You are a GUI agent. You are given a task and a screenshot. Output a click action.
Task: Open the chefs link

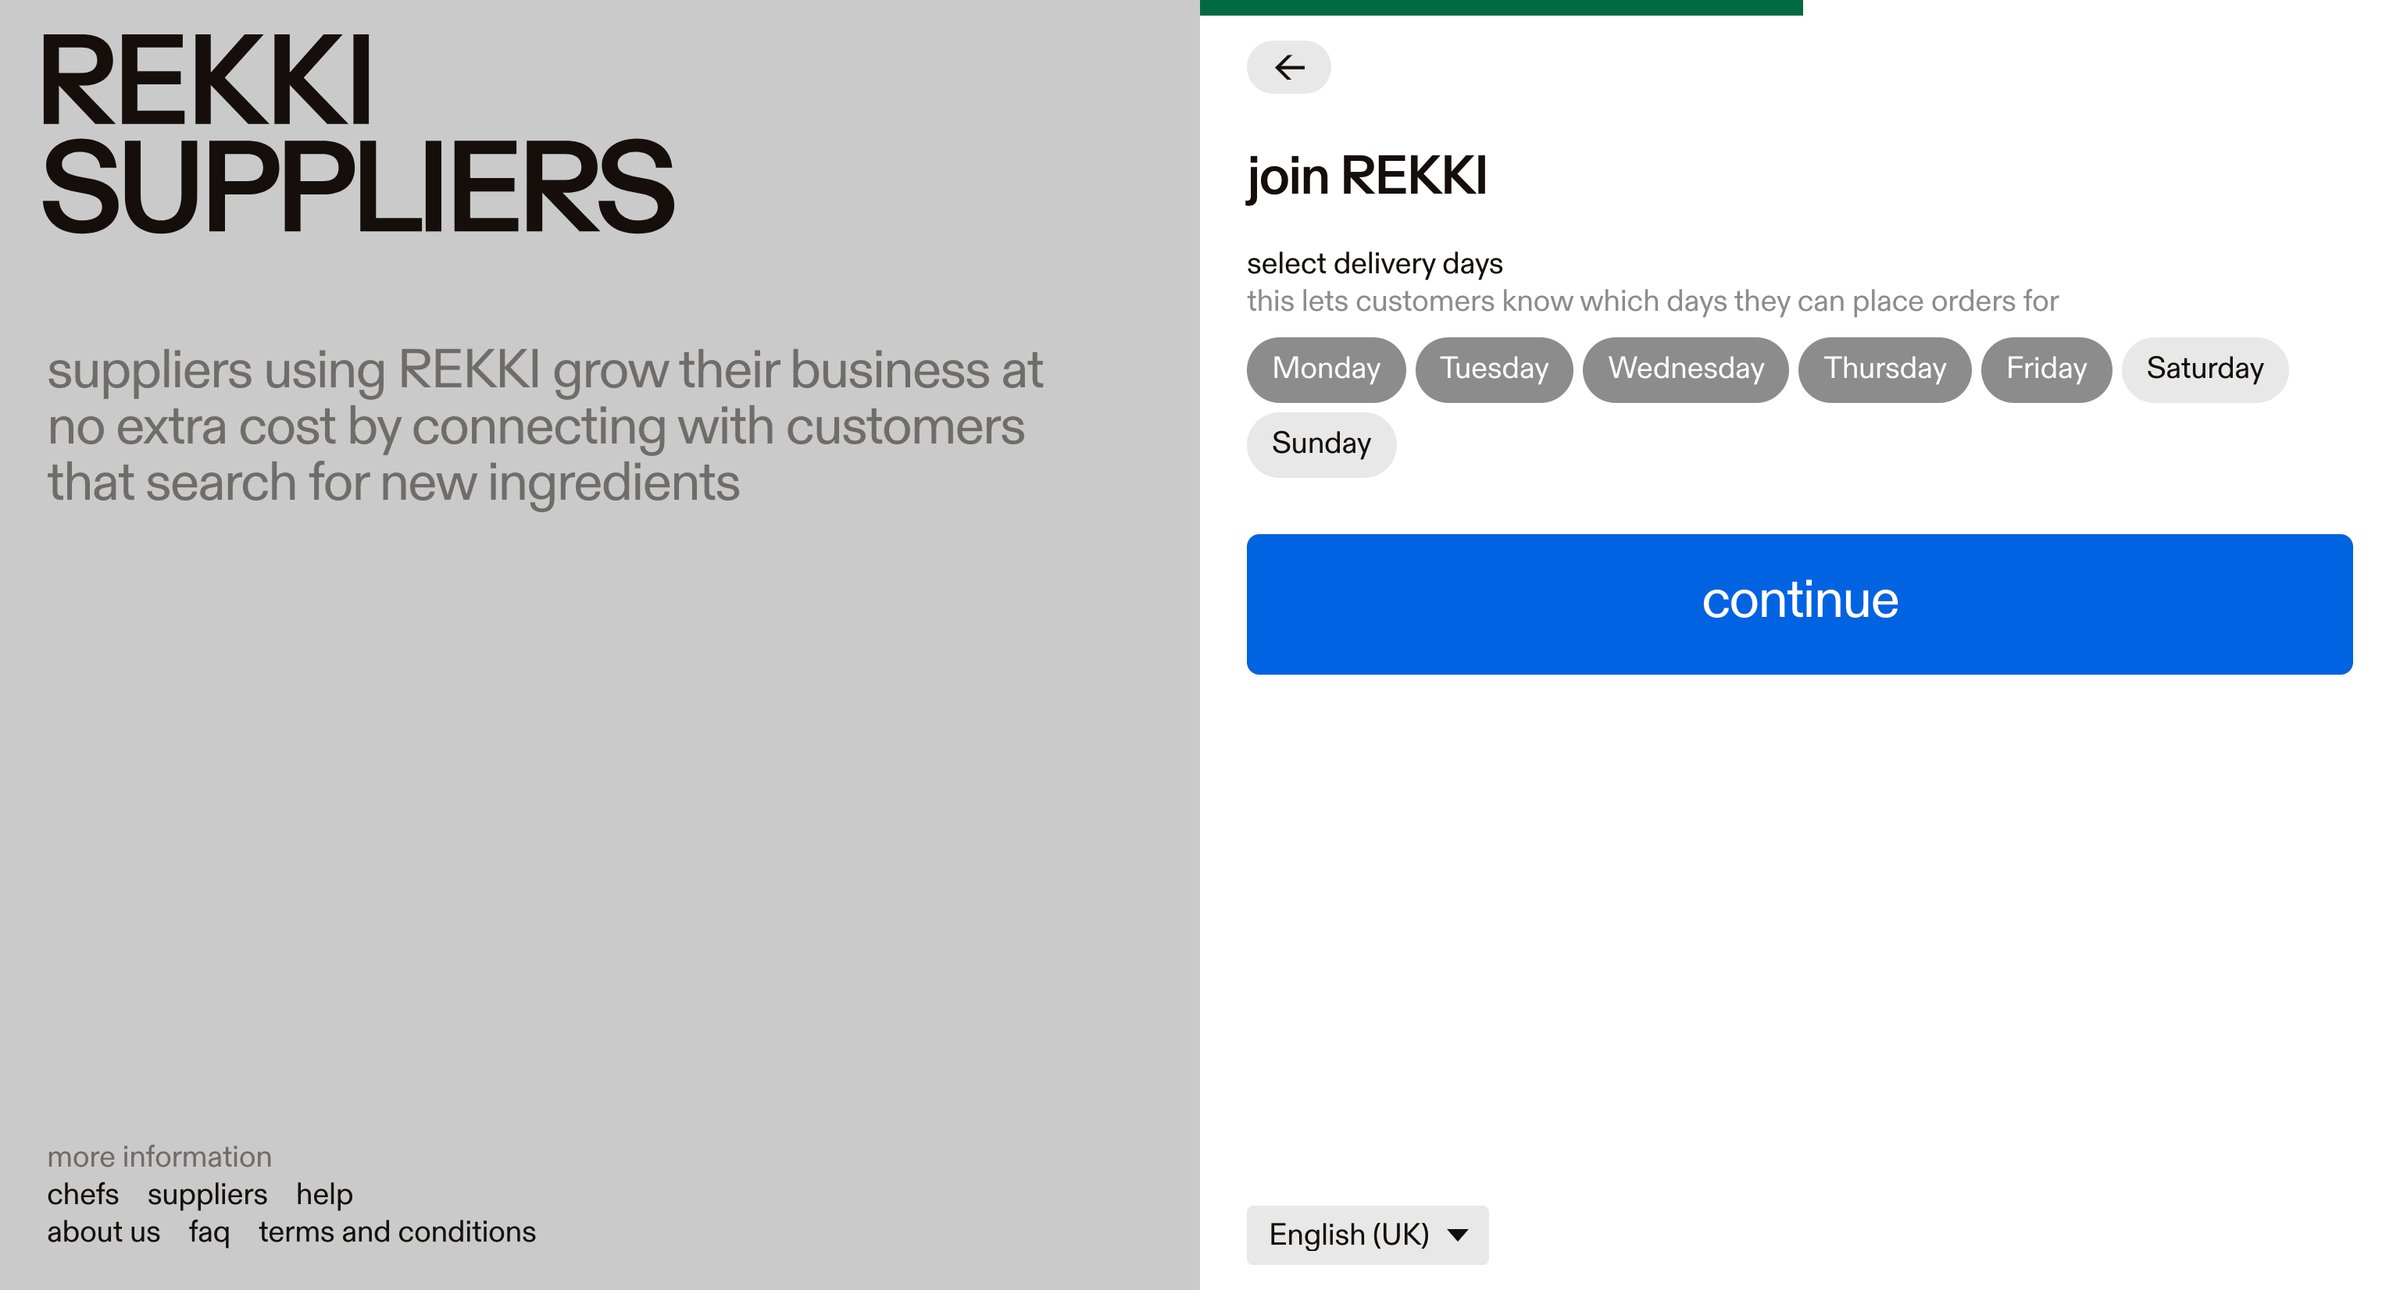83,1194
